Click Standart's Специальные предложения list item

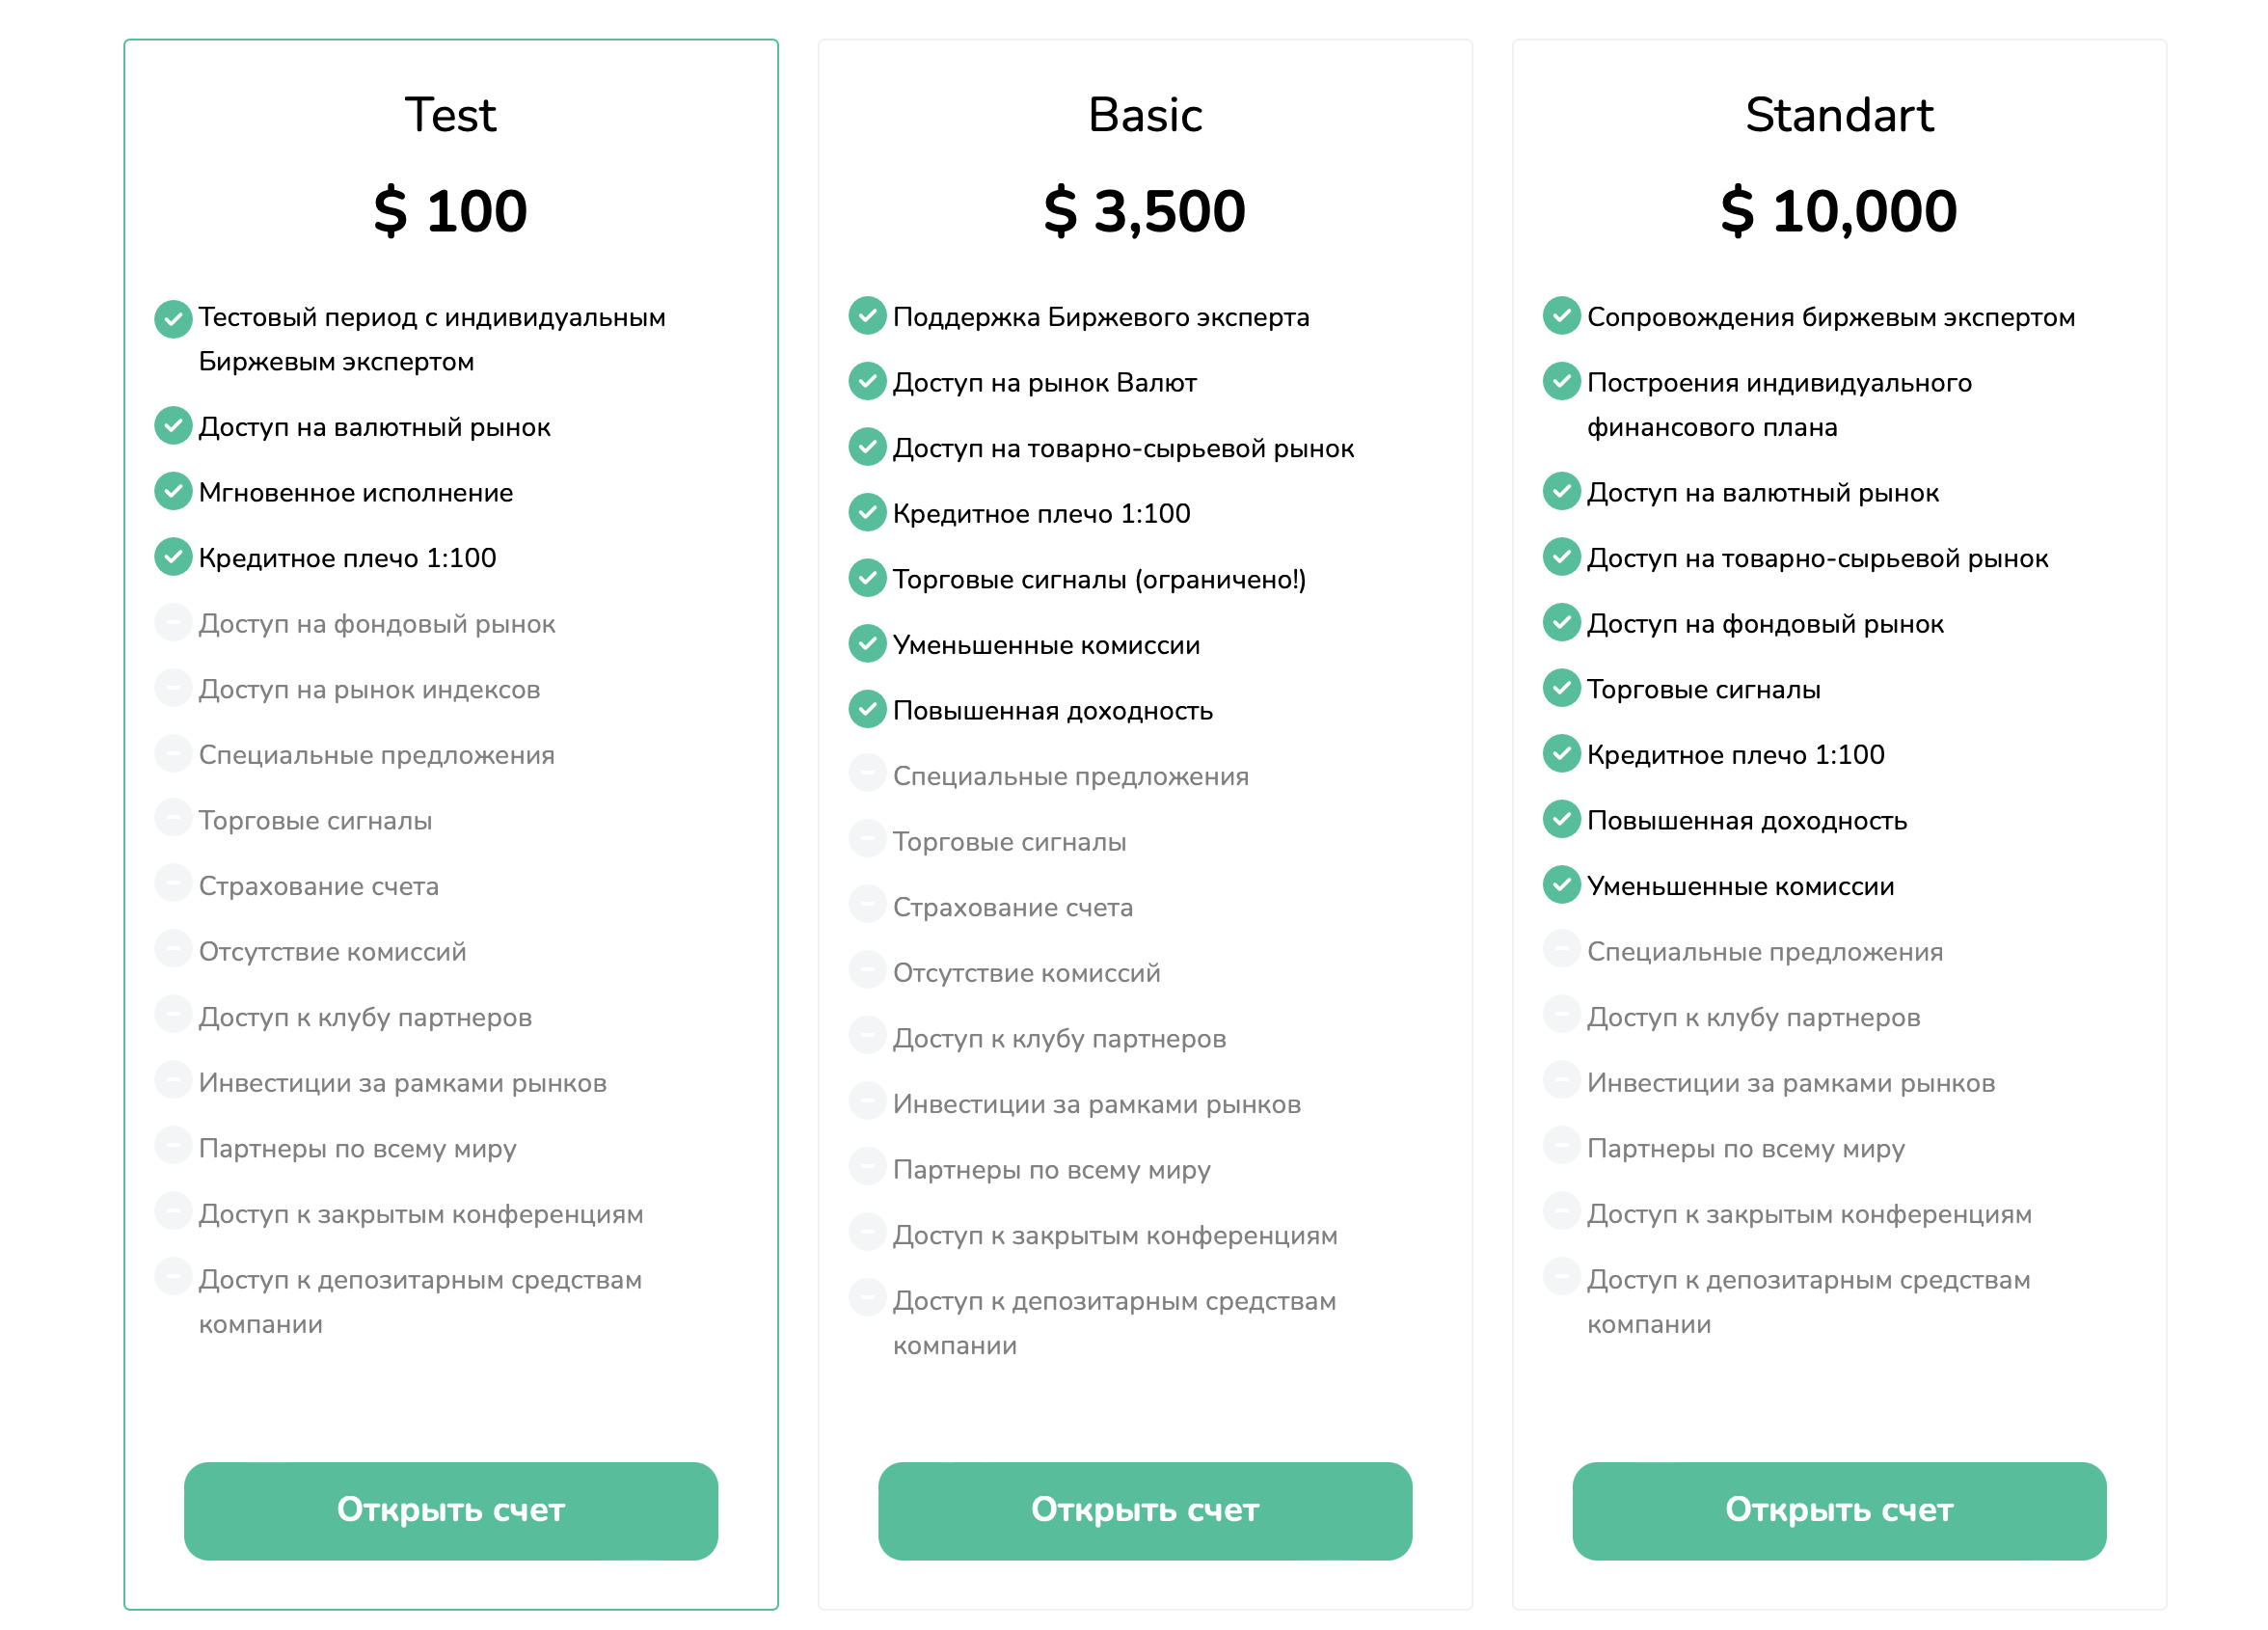click(x=1765, y=951)
